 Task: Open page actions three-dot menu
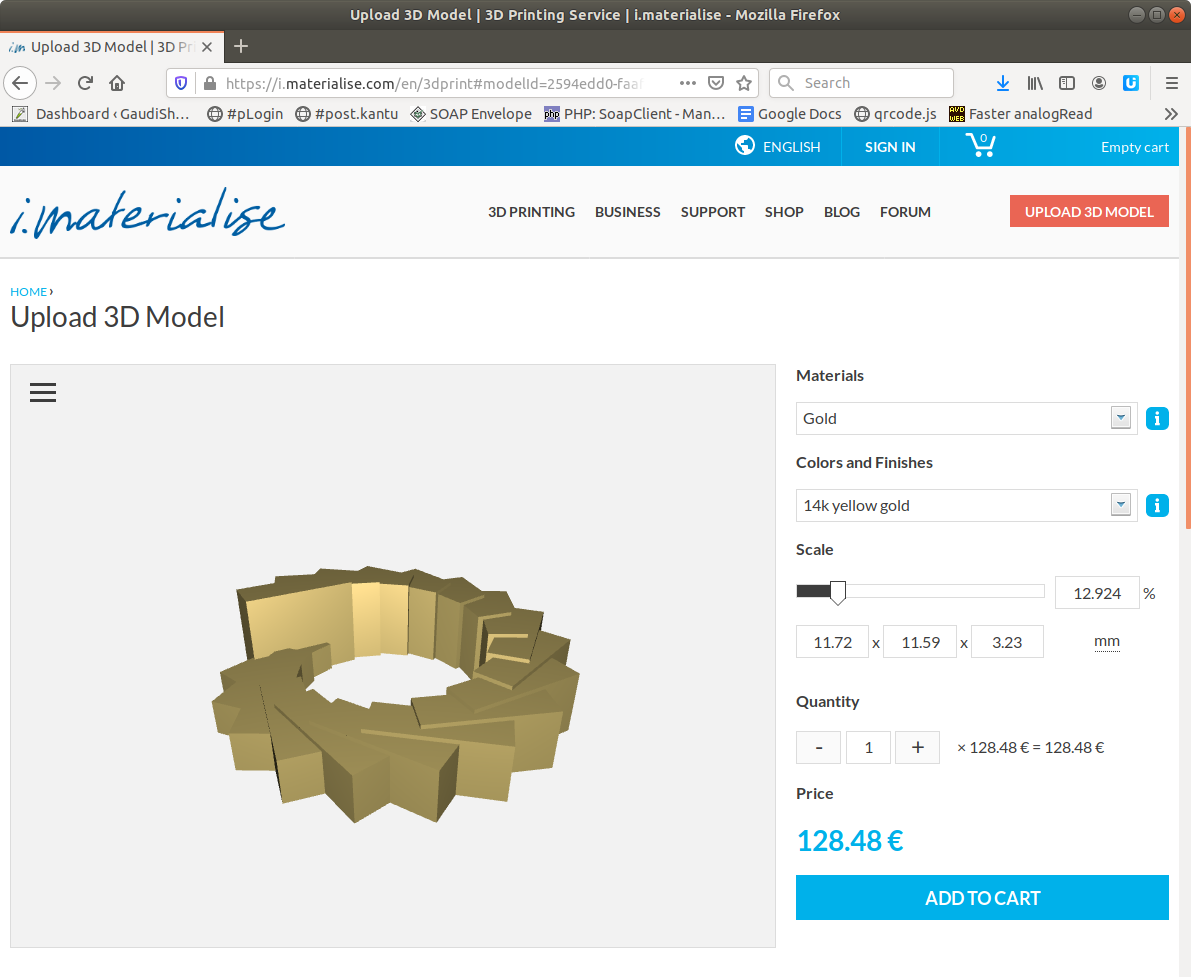[x=687, y=83]
